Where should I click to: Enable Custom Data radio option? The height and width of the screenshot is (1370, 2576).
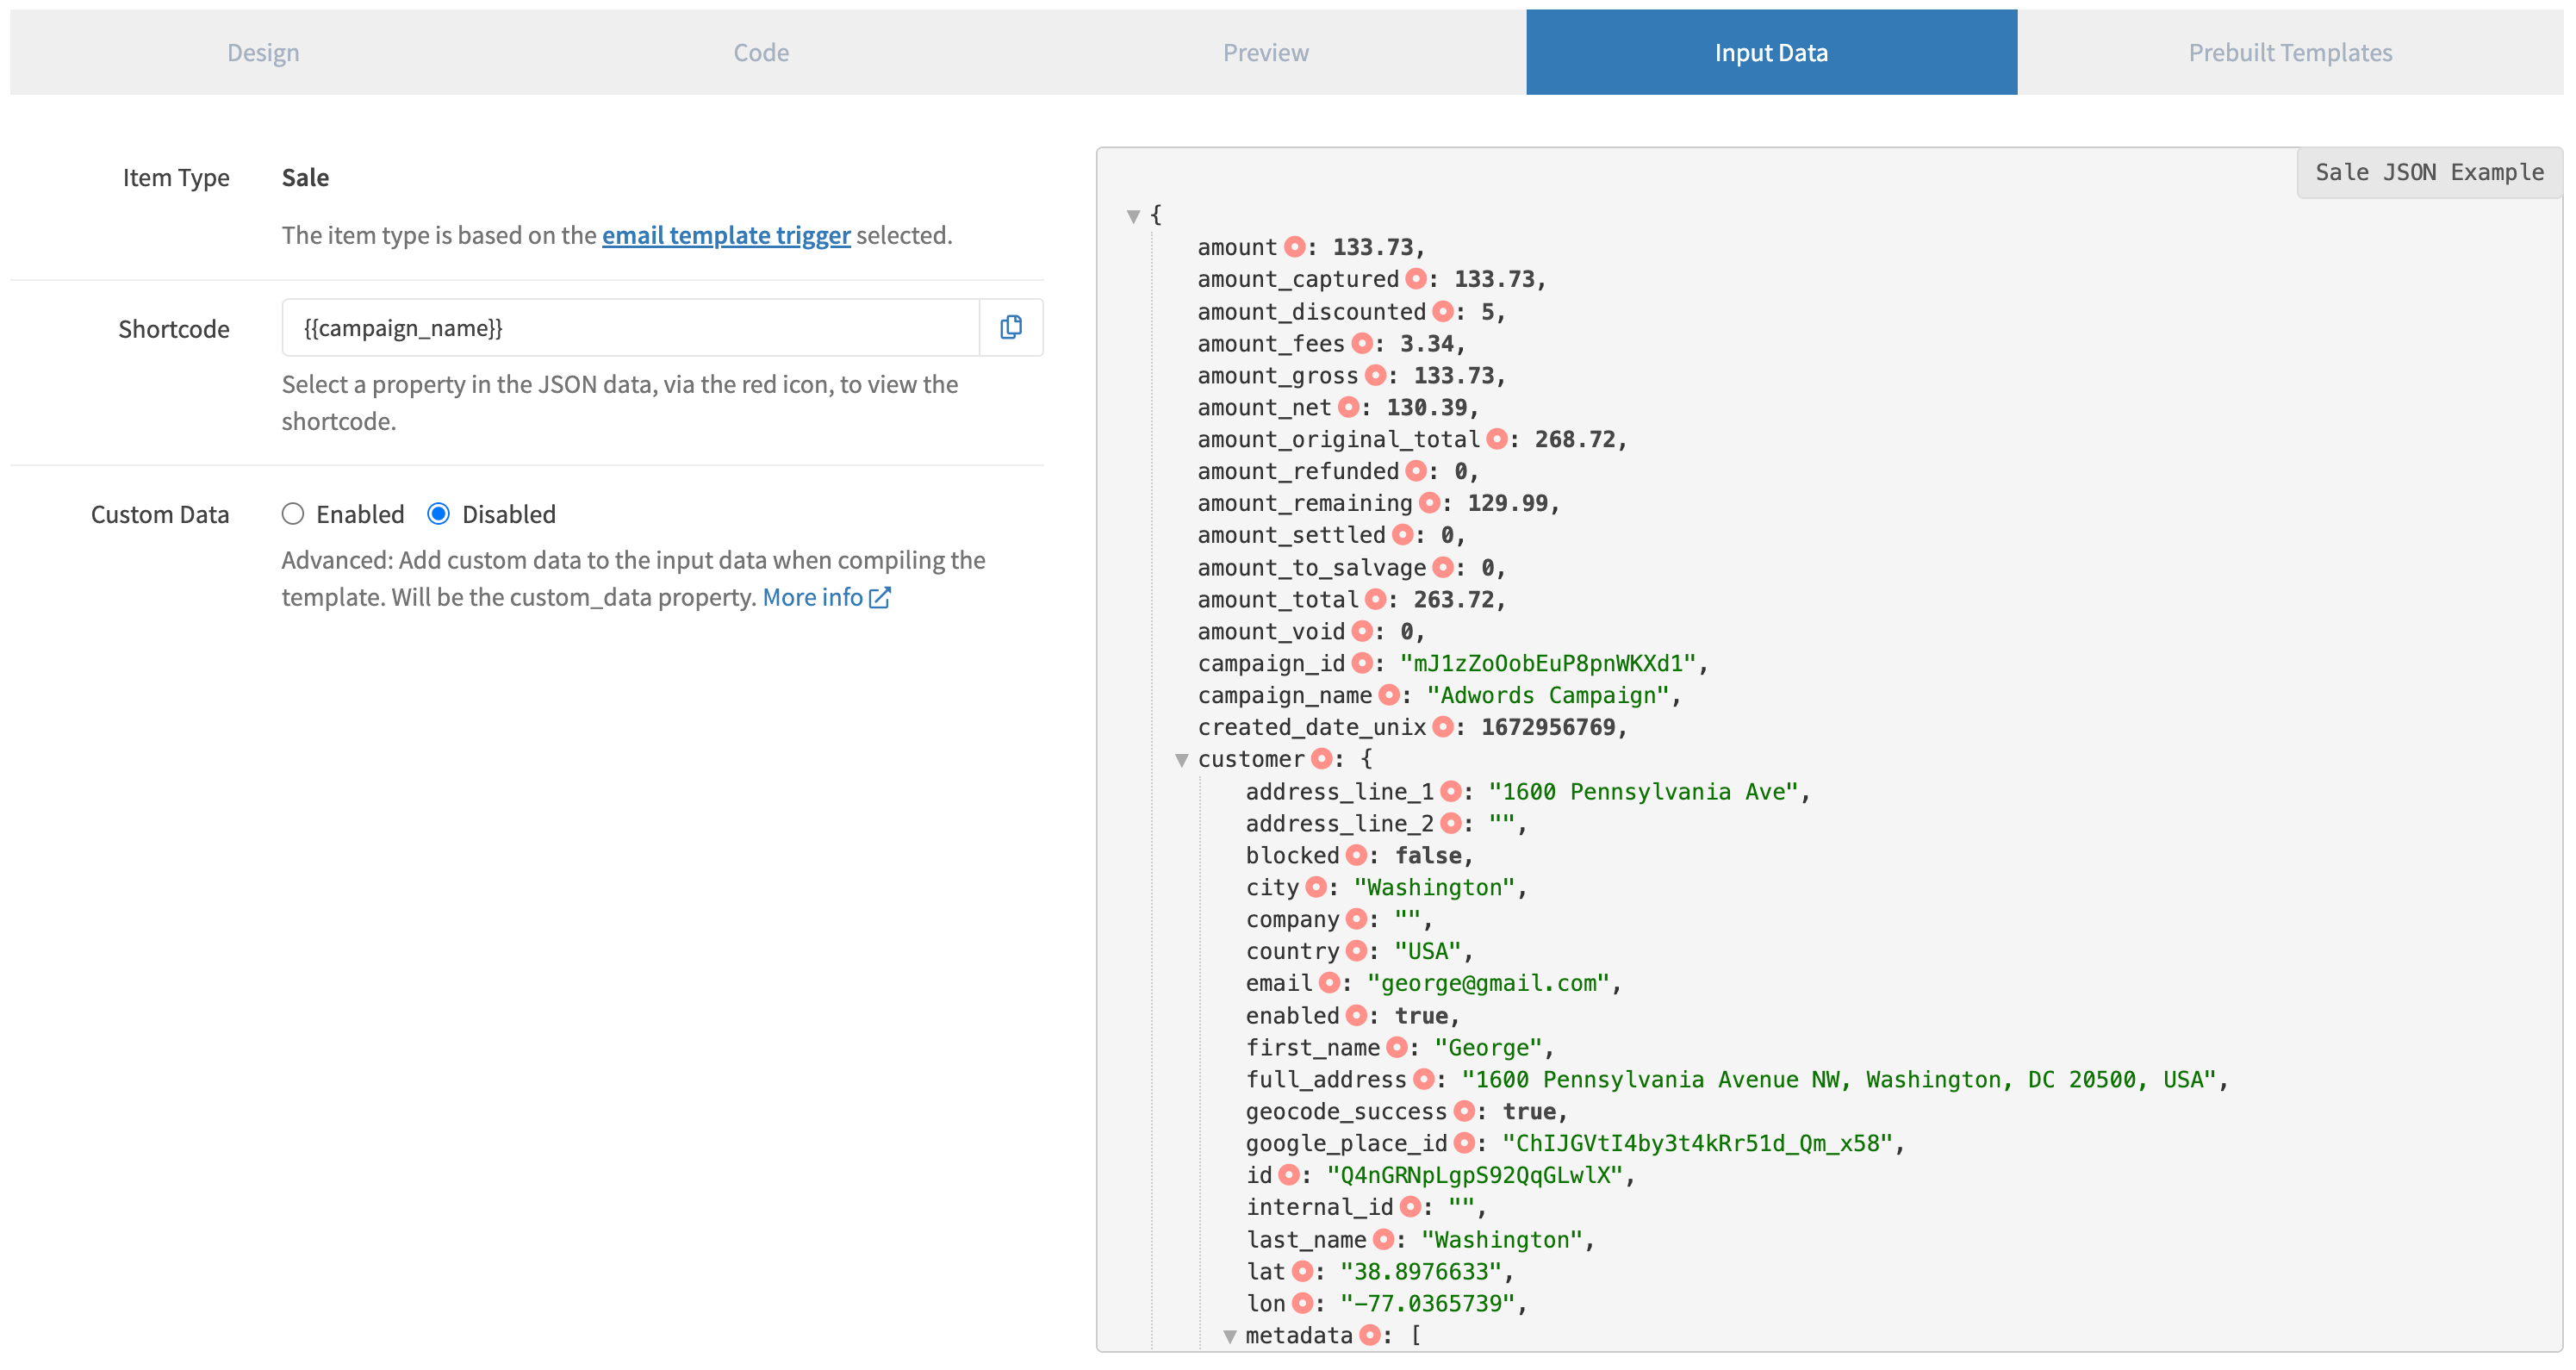point(293,514)
